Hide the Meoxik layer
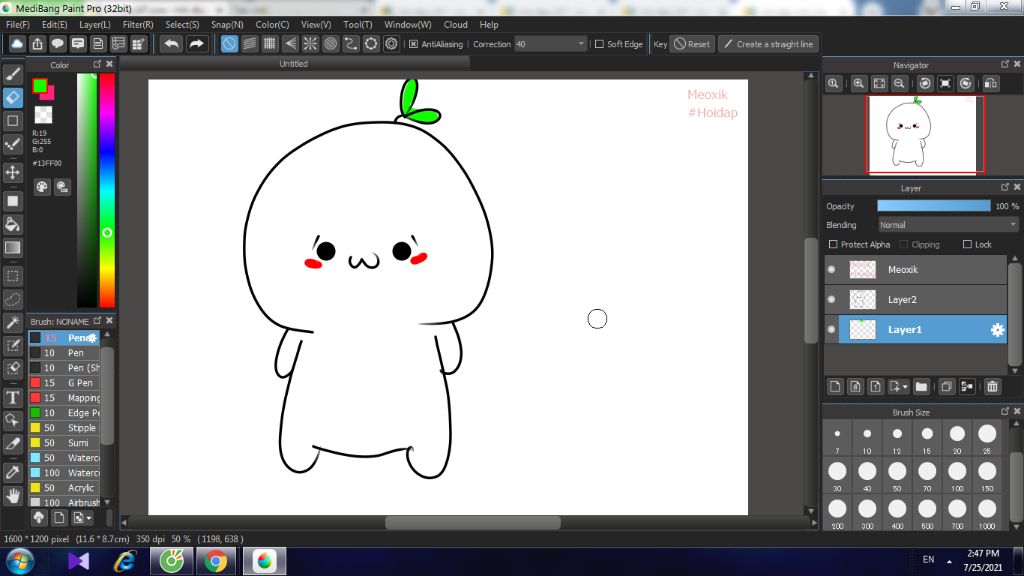This screenshot has width=1024, height=576. (831, 270)
